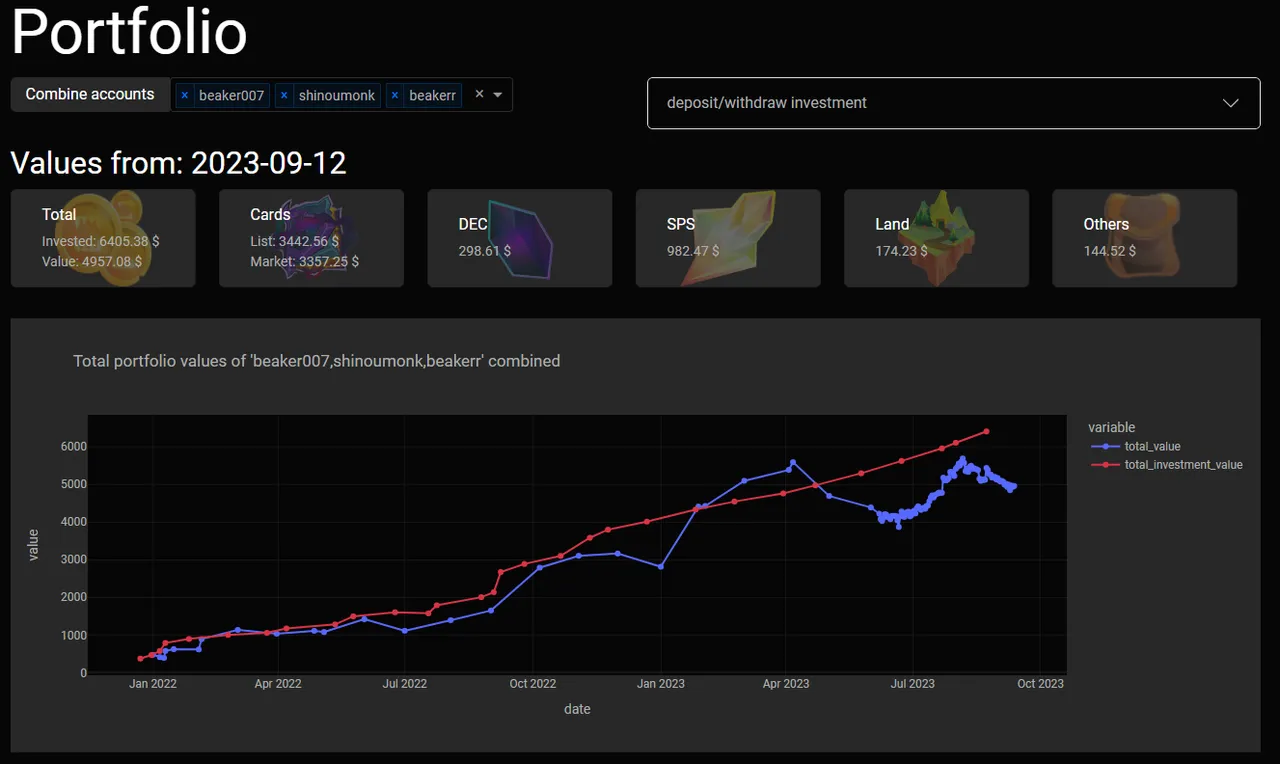
Task: Toggle the total_value legend entry
Action: pos(1136,446)
